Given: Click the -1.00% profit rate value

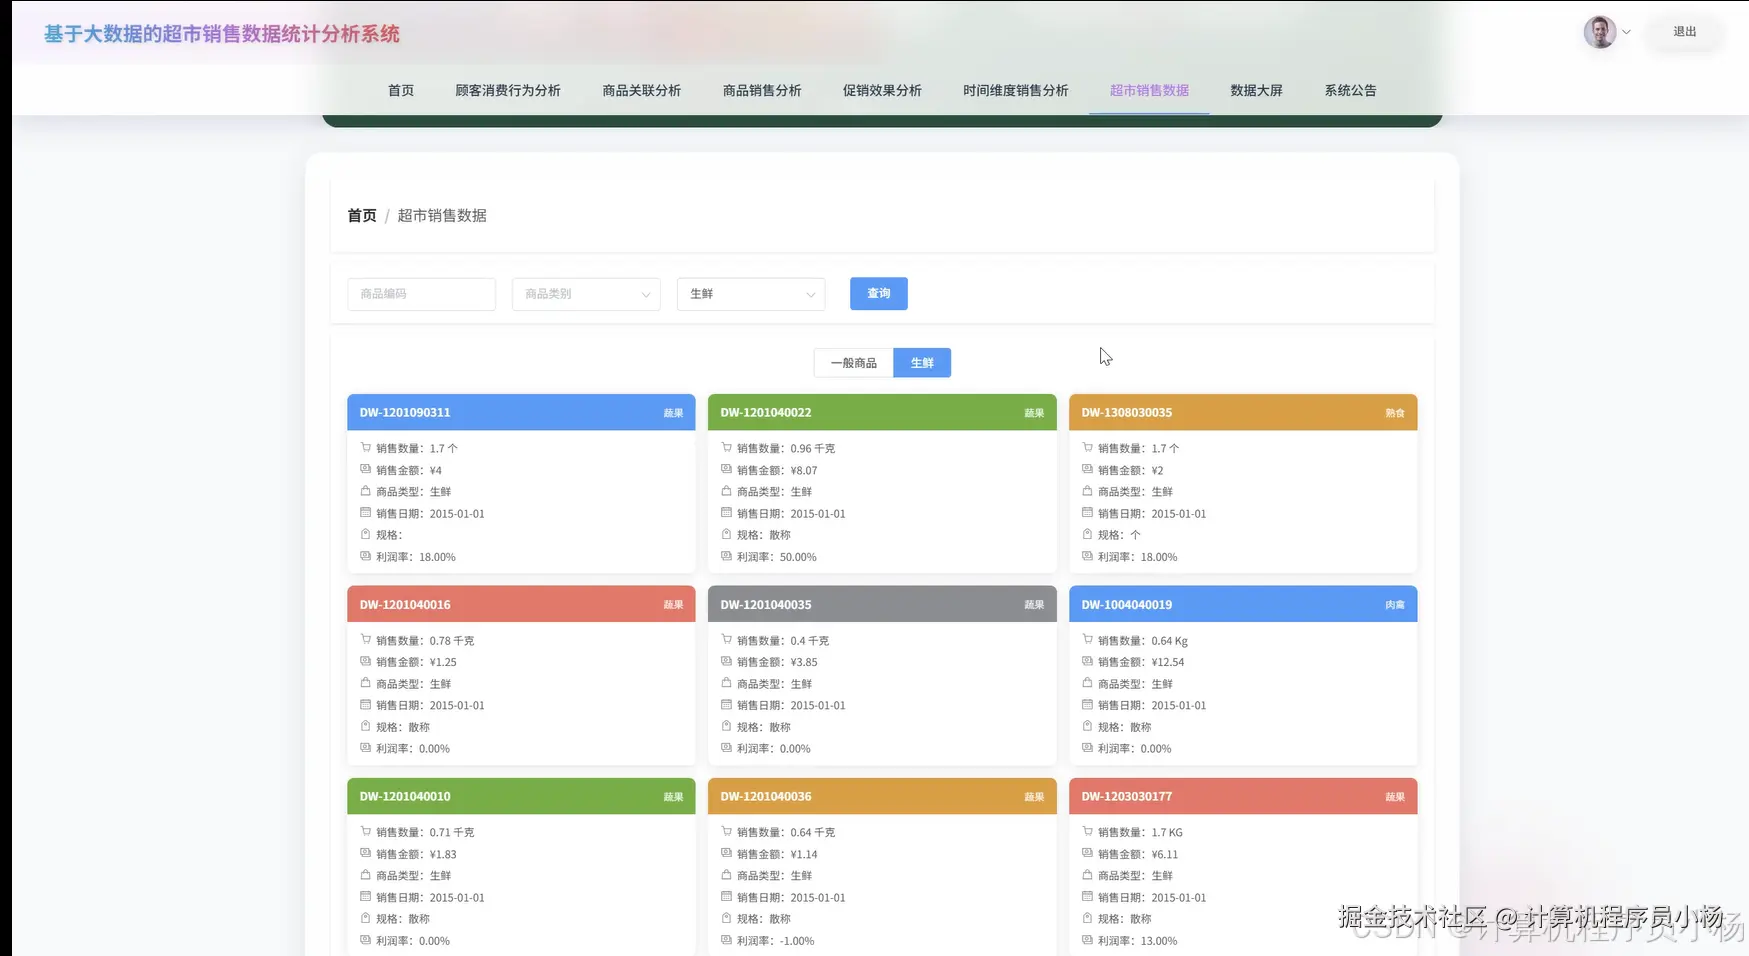Looking at the screenshot, I should (x=797, y=941).
